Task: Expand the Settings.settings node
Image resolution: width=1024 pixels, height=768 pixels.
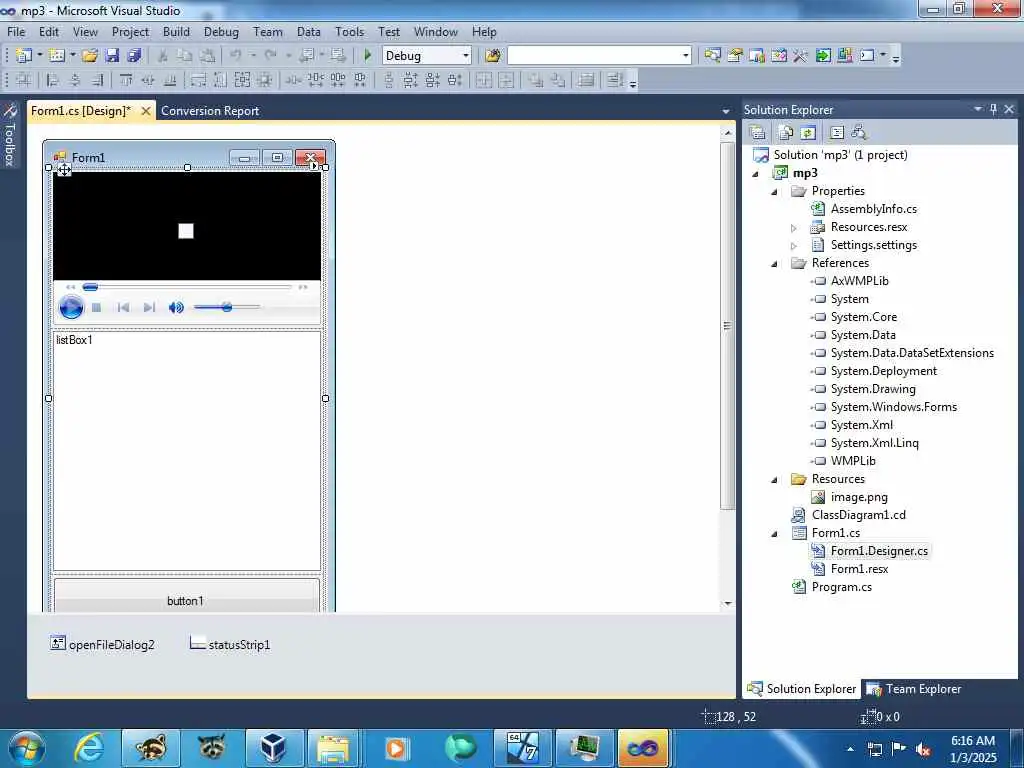Action: click(x=793, y=246)
